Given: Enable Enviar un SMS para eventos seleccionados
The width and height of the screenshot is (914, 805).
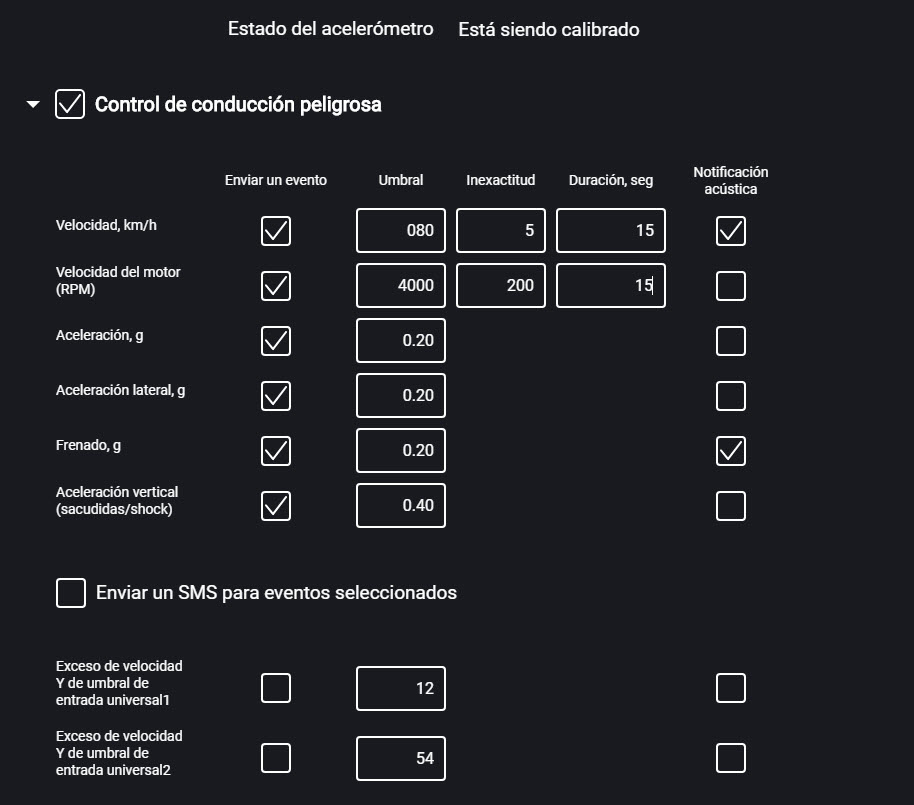Looking at the screenshot, I should coord(70,592).
